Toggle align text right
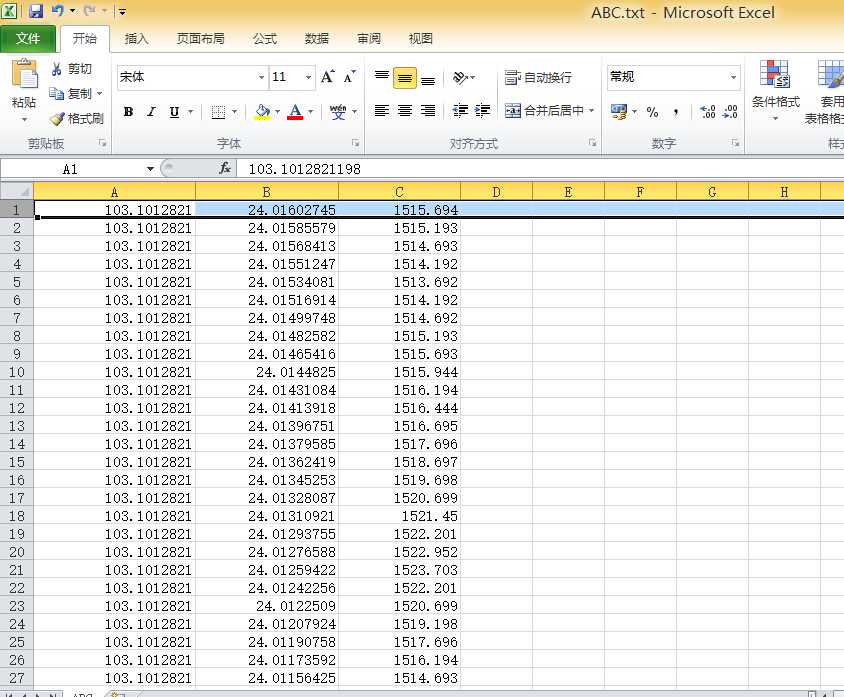 click(428, 111)
